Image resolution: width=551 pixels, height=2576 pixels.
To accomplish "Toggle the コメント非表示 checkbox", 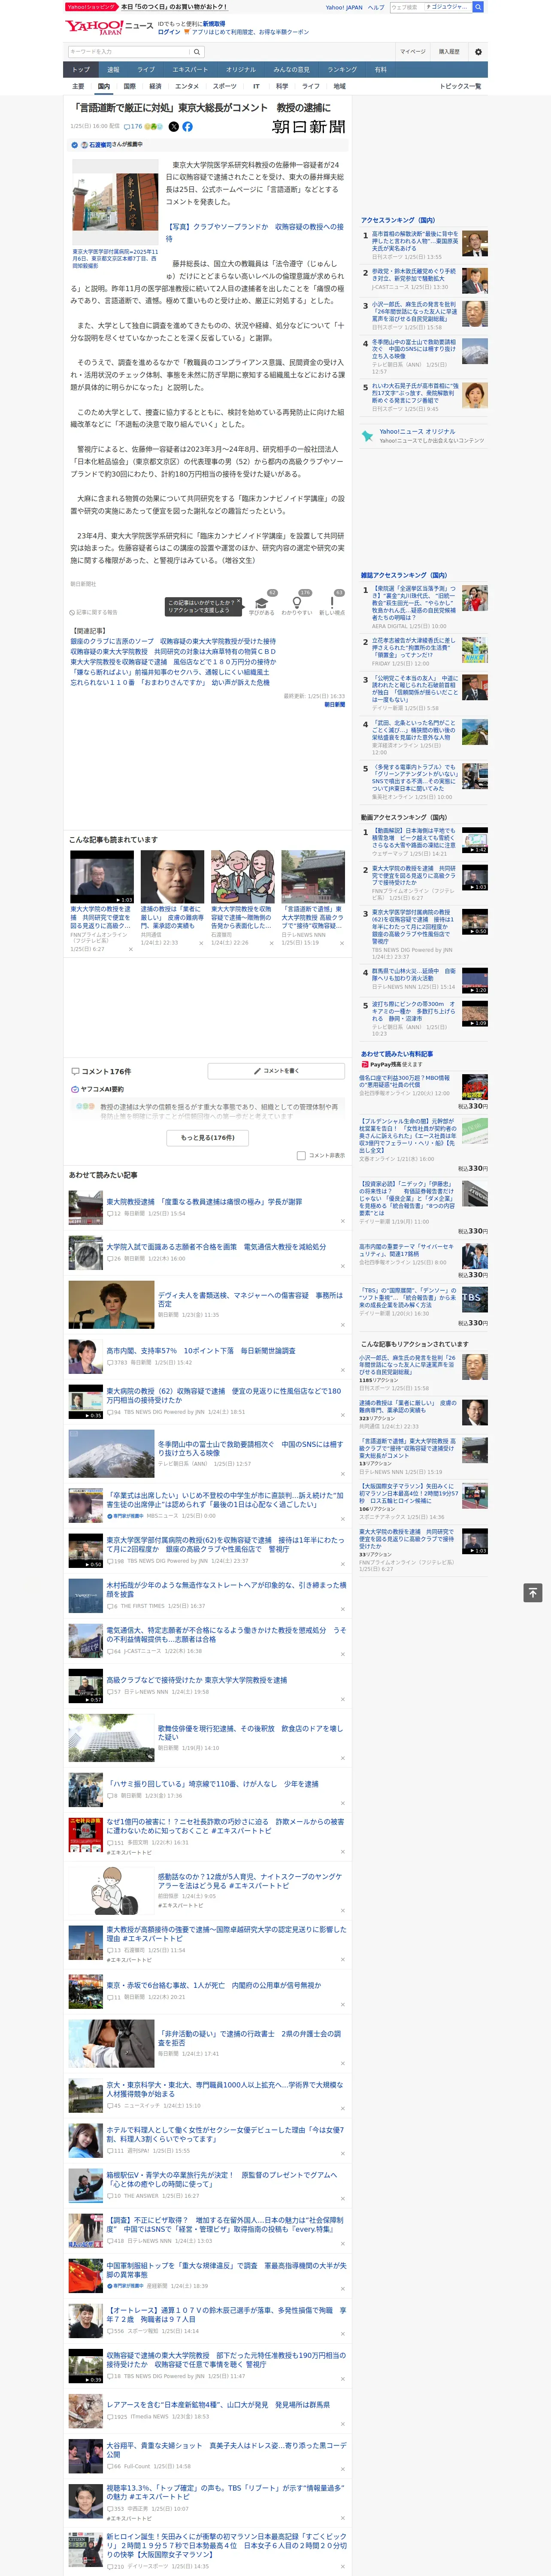I will (301, 1156).
